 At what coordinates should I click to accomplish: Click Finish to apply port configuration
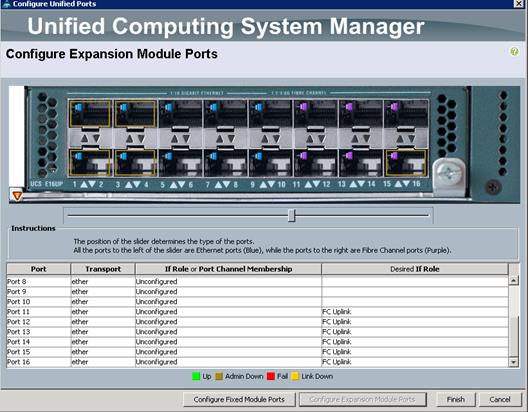coord(456,400)
